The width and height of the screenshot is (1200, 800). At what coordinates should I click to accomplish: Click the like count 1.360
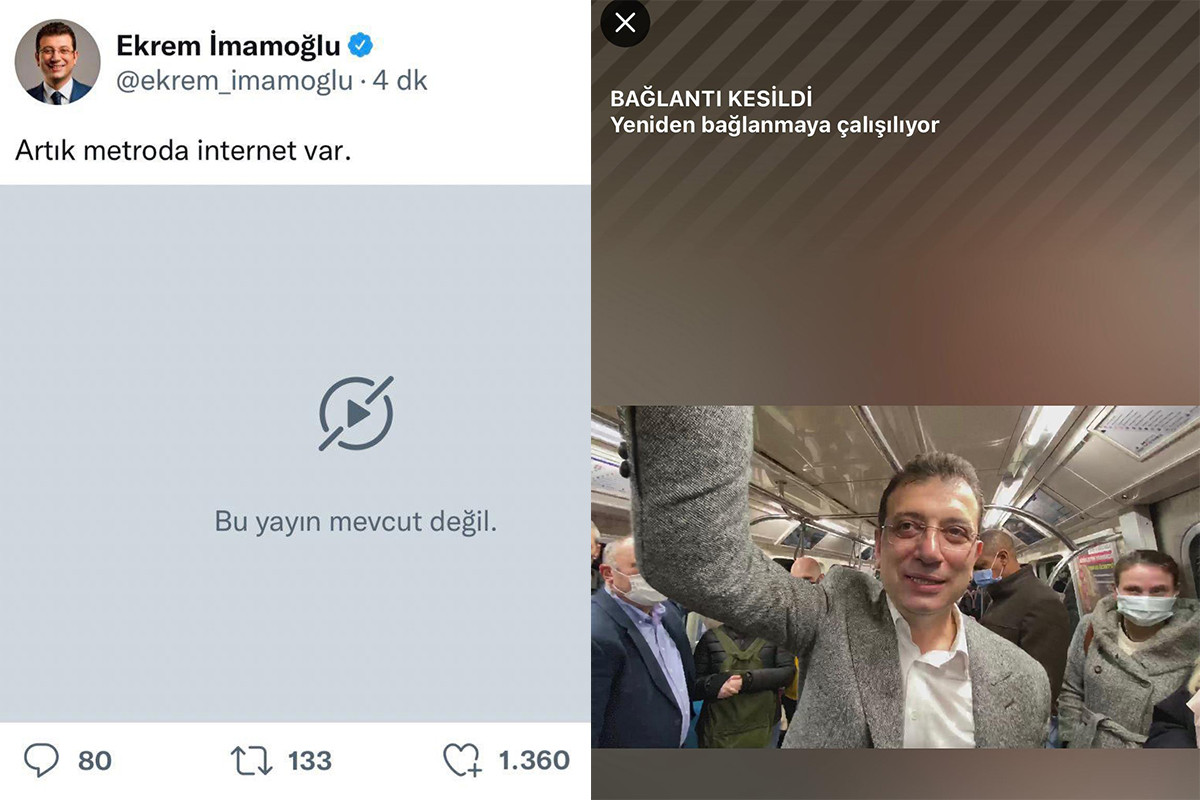(x=534, y=761)
